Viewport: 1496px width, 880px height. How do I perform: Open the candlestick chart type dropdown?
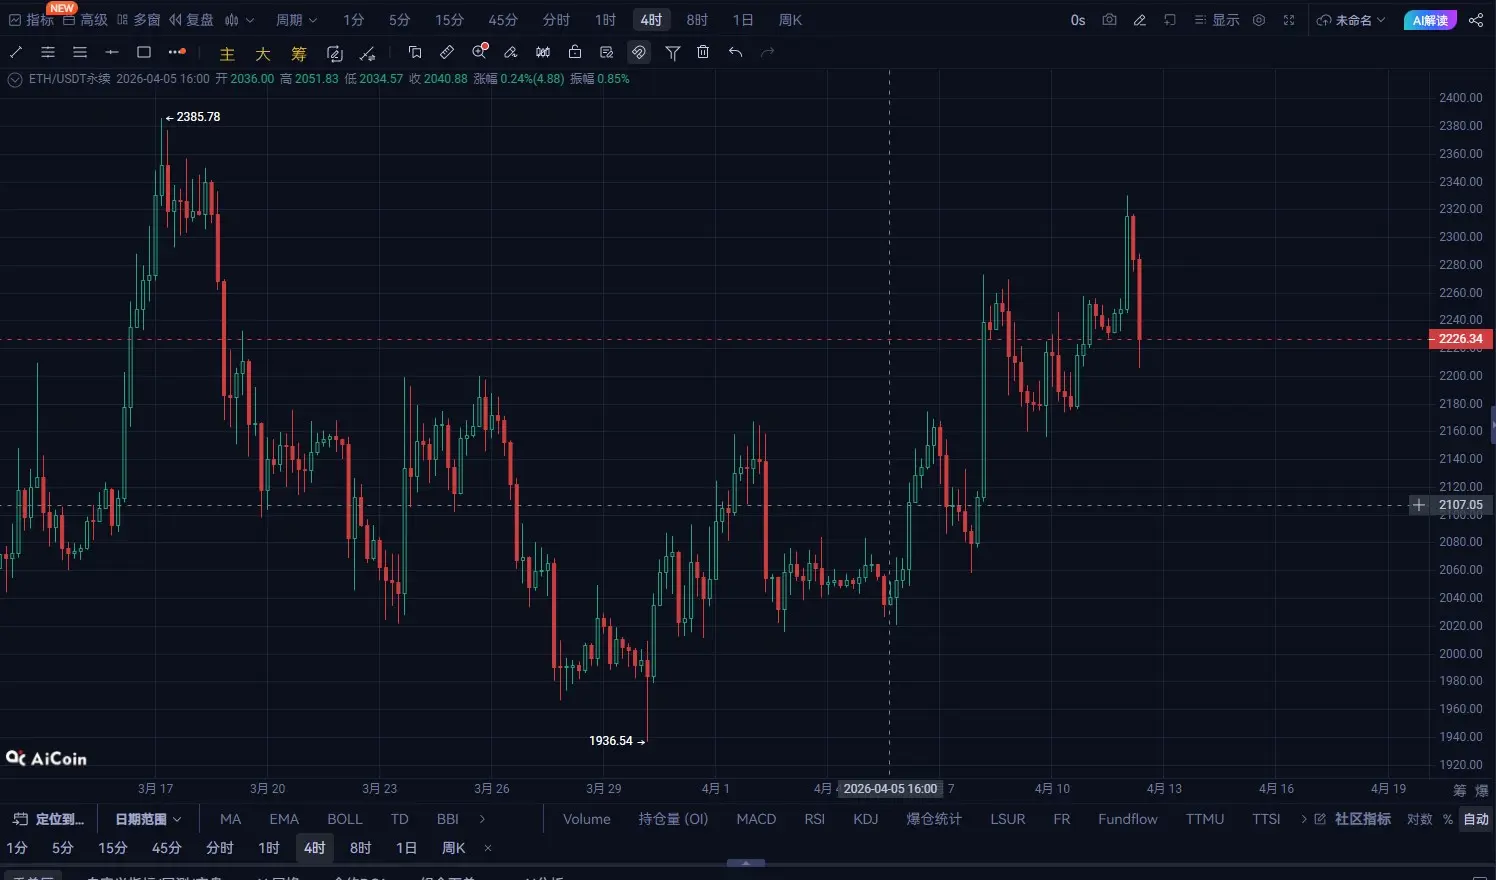click(x=239, y=20)
